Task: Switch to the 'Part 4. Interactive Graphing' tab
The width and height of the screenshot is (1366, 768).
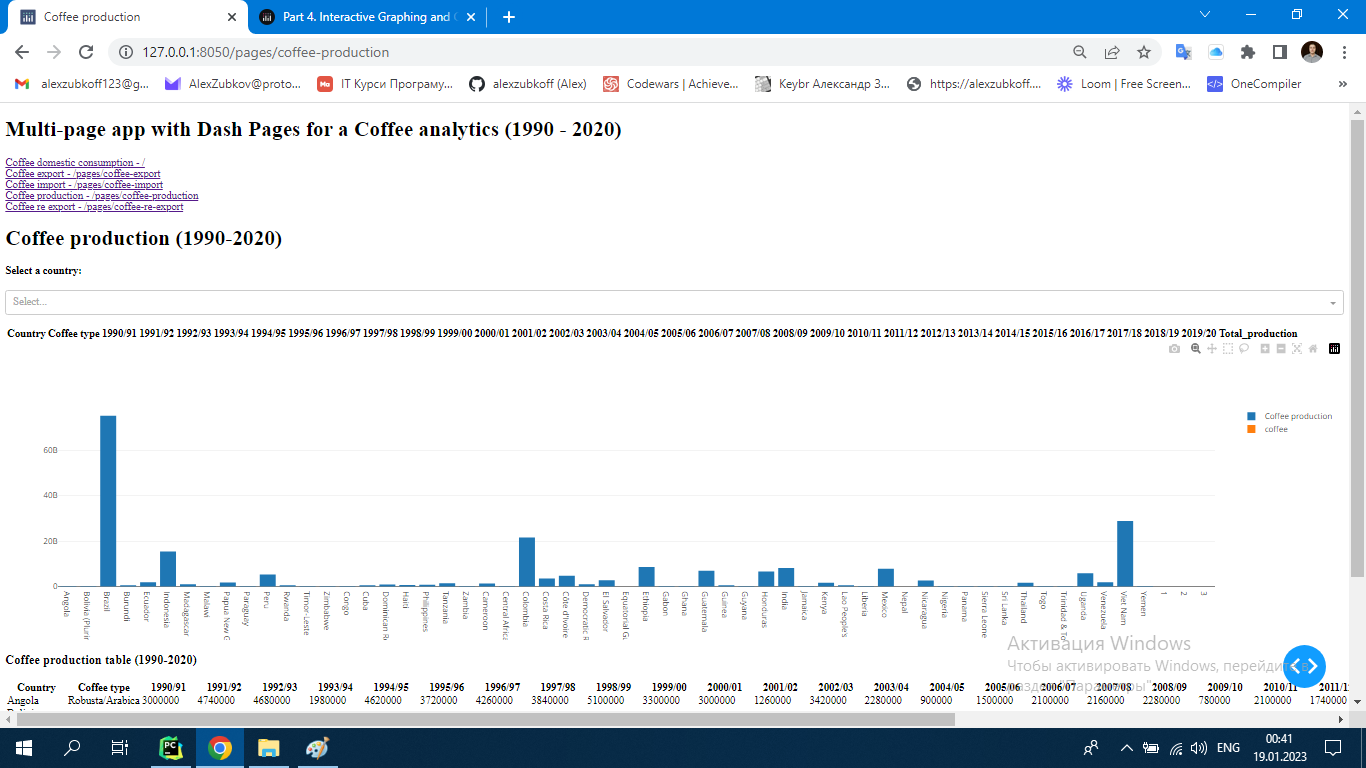Action: coord(366,17)
